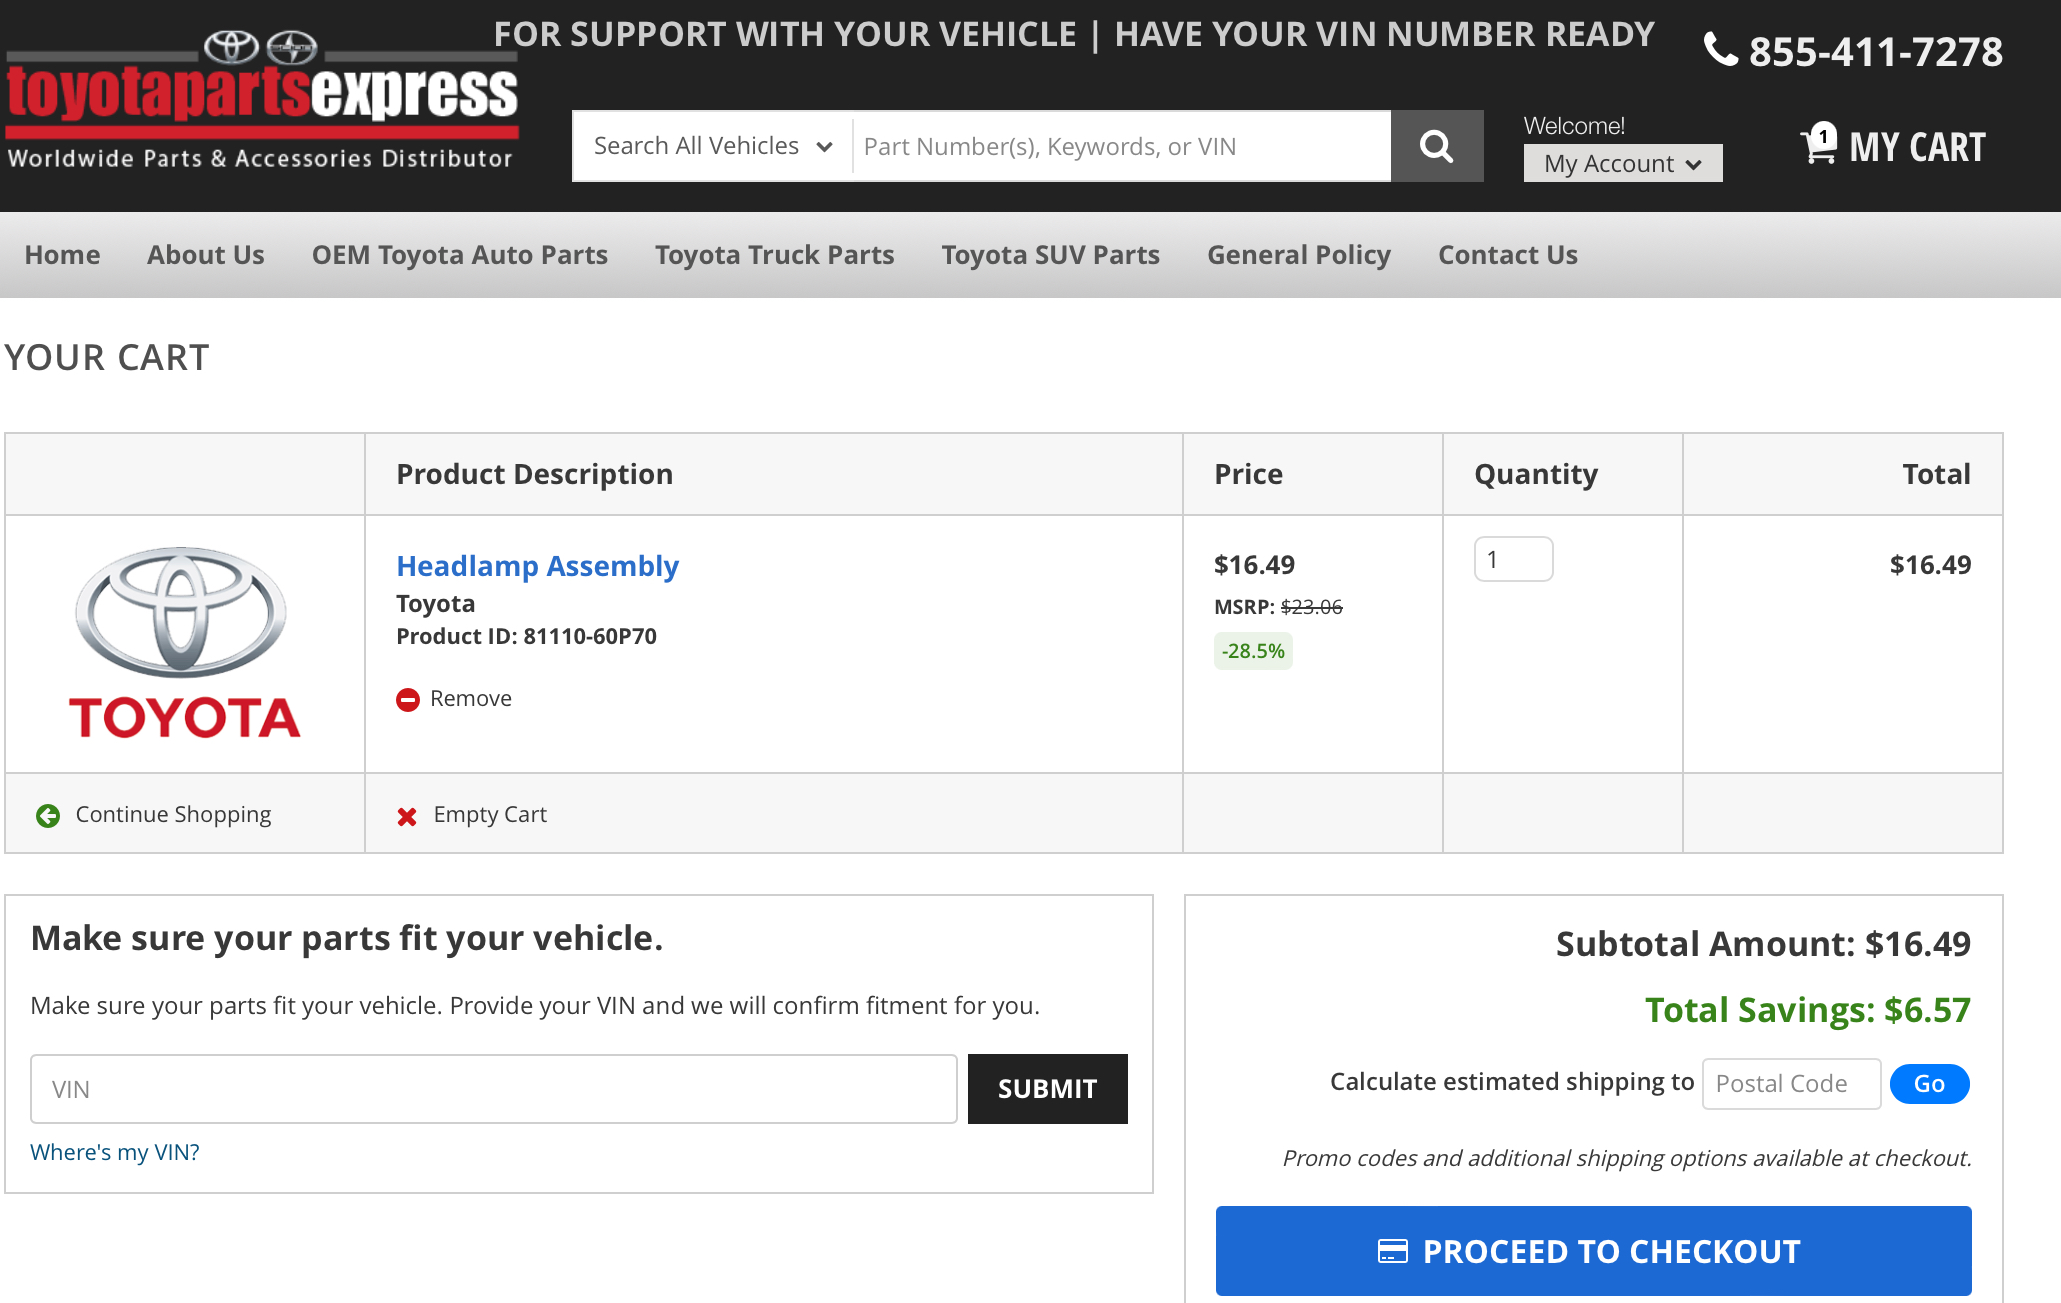Open the OEM Toyota Auto Parts menu
Image resolution: width=2061 pixels, height=1303 pixels.
pyautogui.click(x=459, y=255)
